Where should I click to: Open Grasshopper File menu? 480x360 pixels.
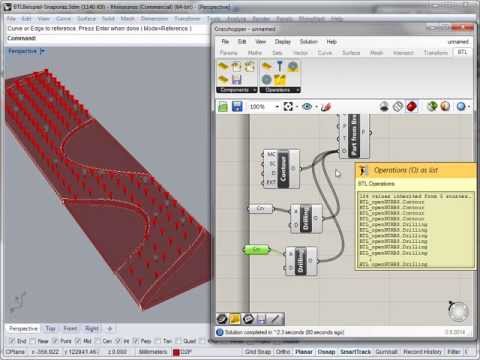225,42
